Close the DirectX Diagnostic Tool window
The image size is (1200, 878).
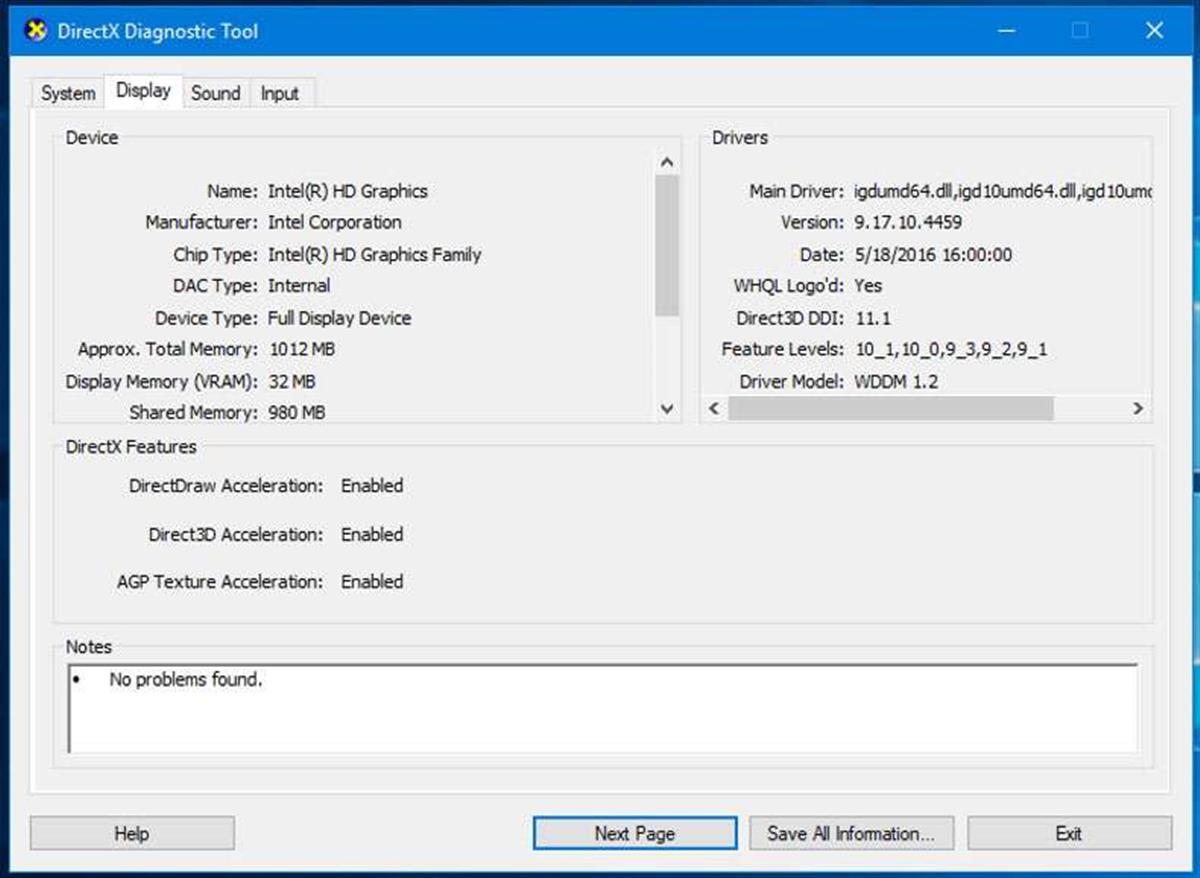tap(1154, 31)
